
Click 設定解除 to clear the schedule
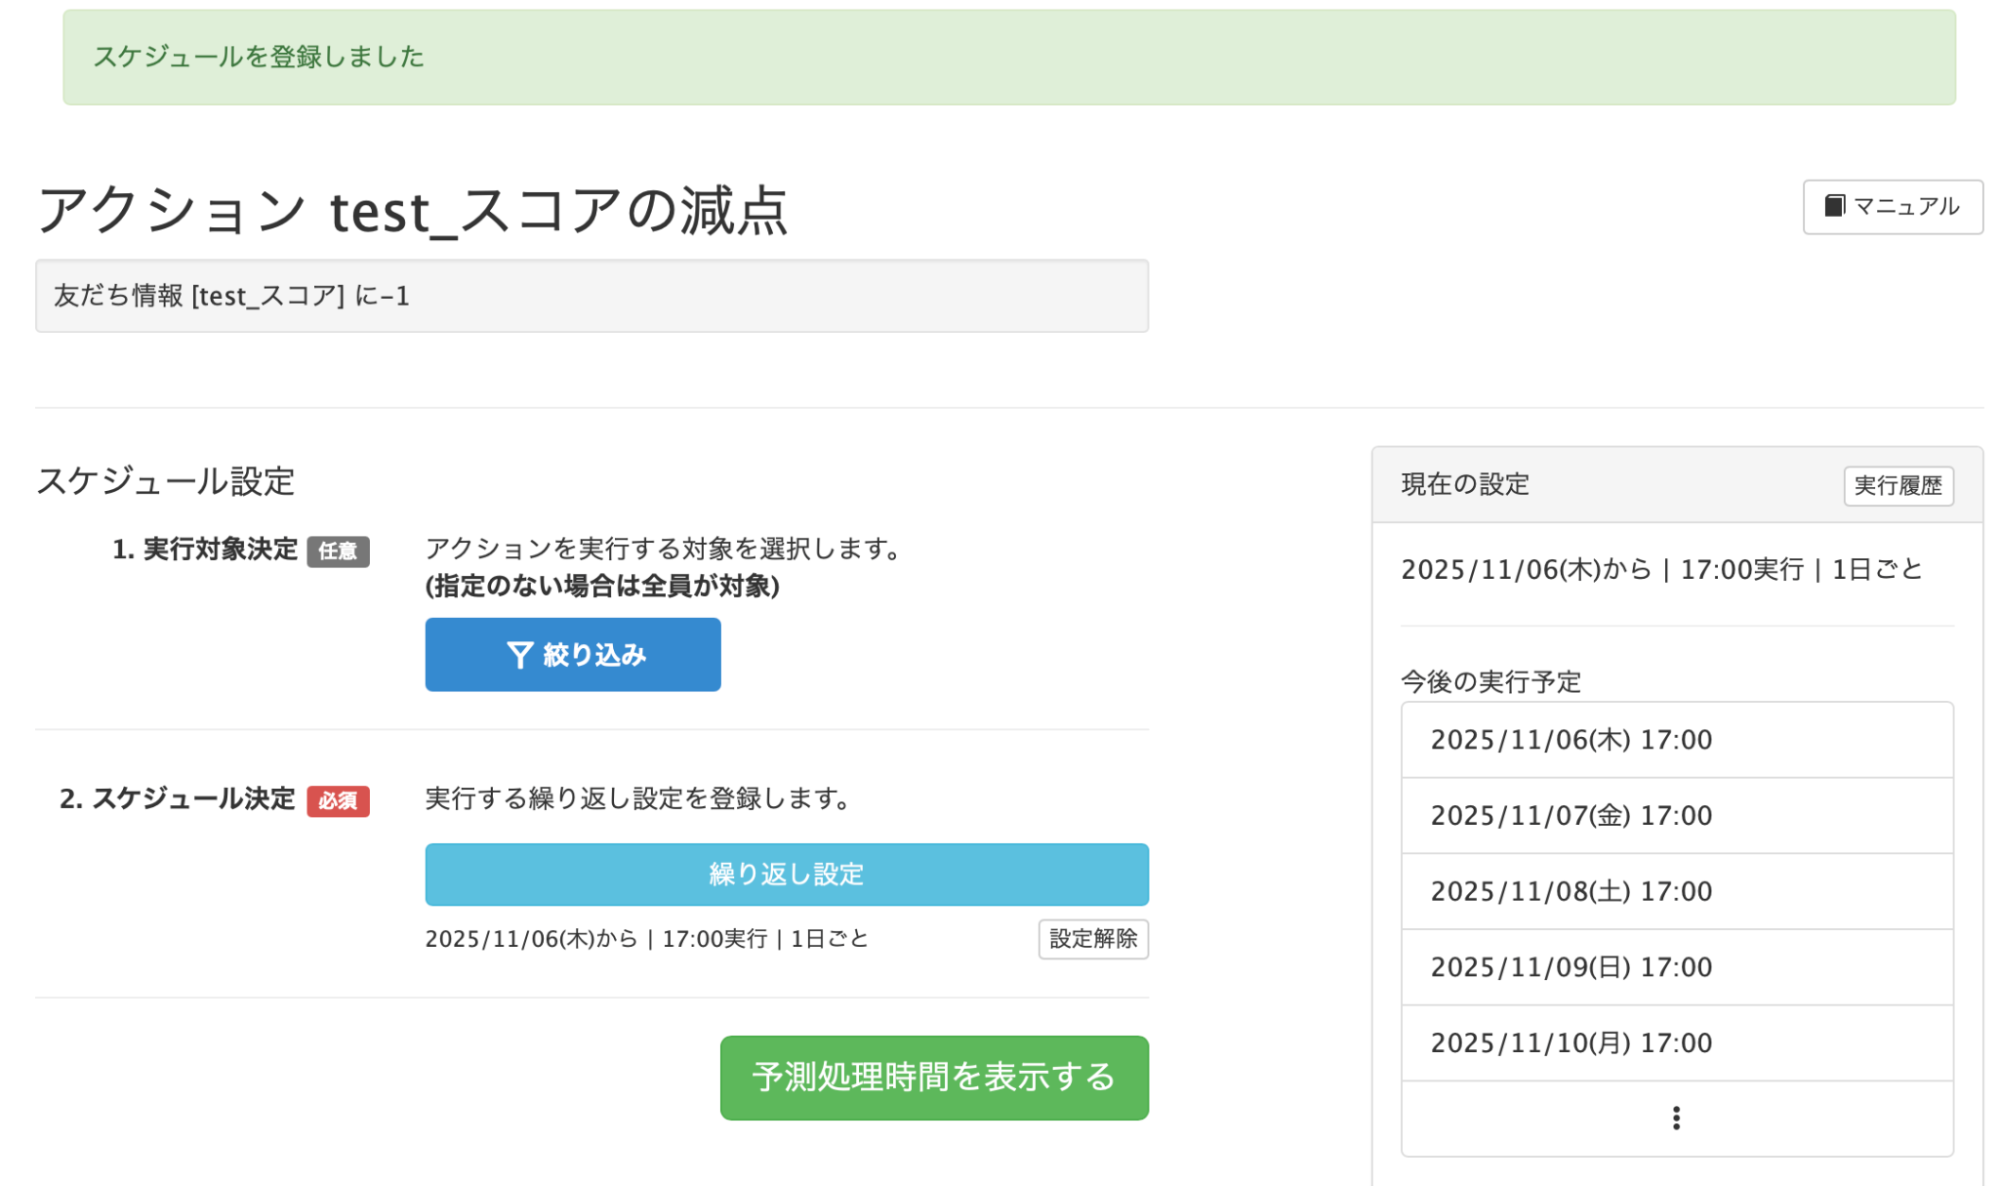[1093, 939]
